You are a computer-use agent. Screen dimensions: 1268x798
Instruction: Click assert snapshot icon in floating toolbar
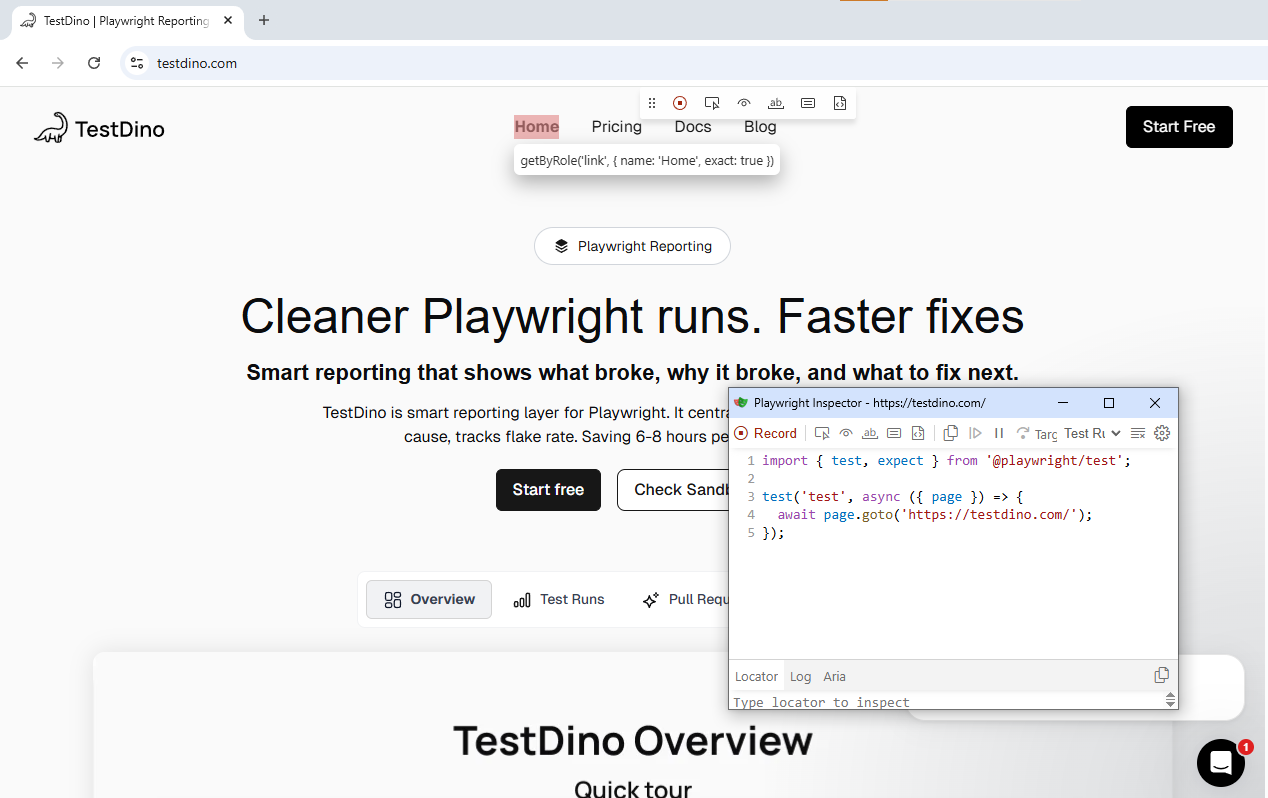tap(840, 103)
